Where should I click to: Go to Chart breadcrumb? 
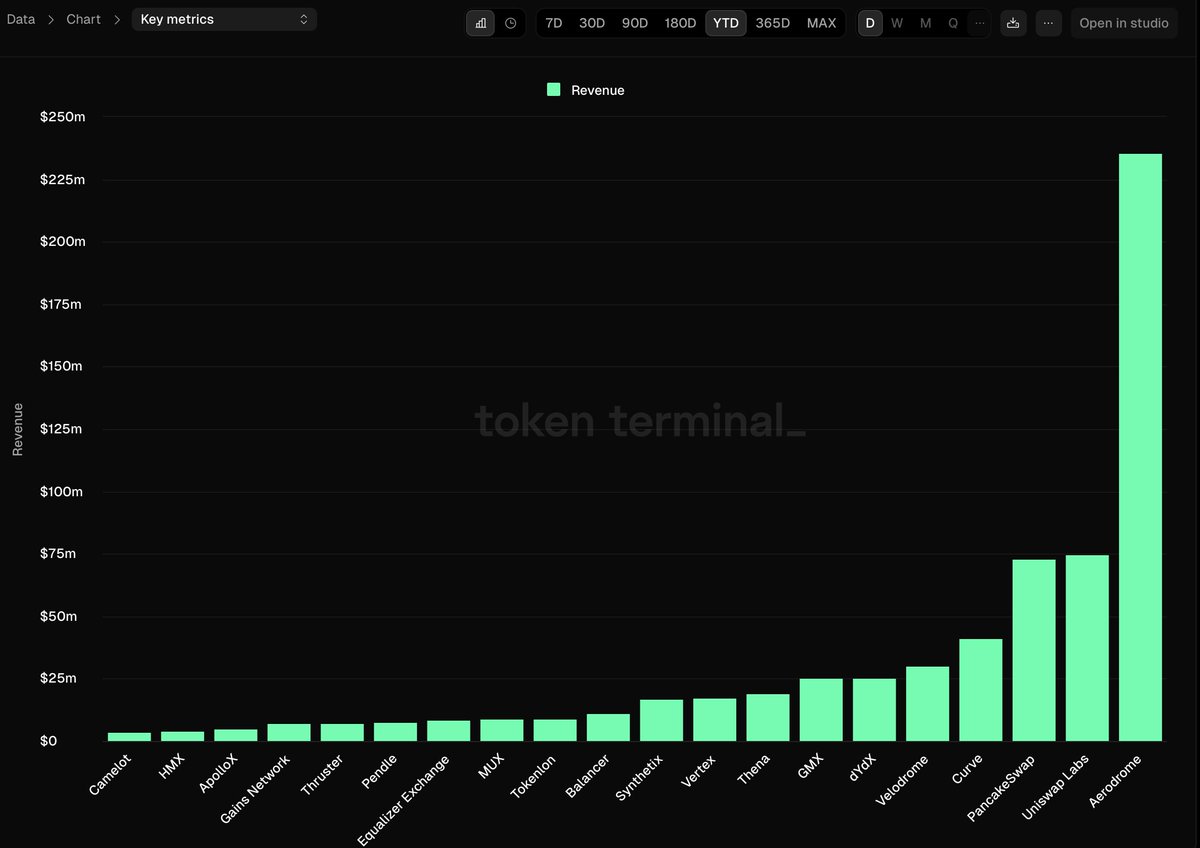(83, 19)
